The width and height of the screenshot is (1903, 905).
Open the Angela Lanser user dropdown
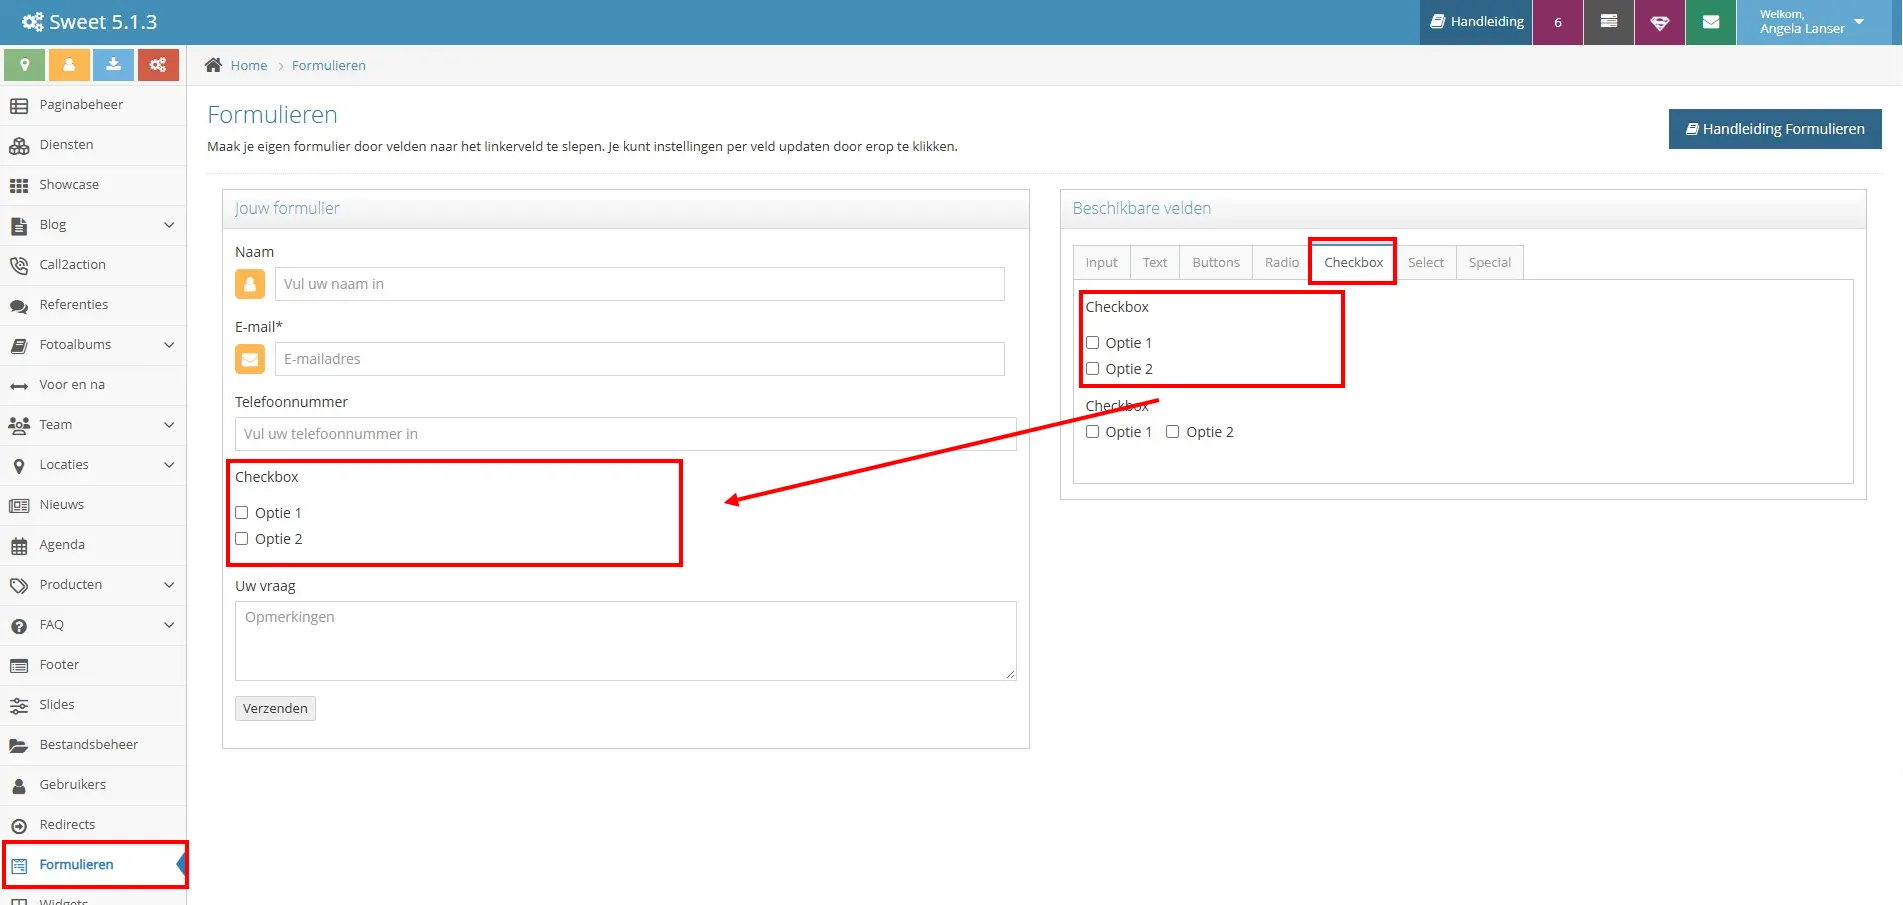[1813, 22]
